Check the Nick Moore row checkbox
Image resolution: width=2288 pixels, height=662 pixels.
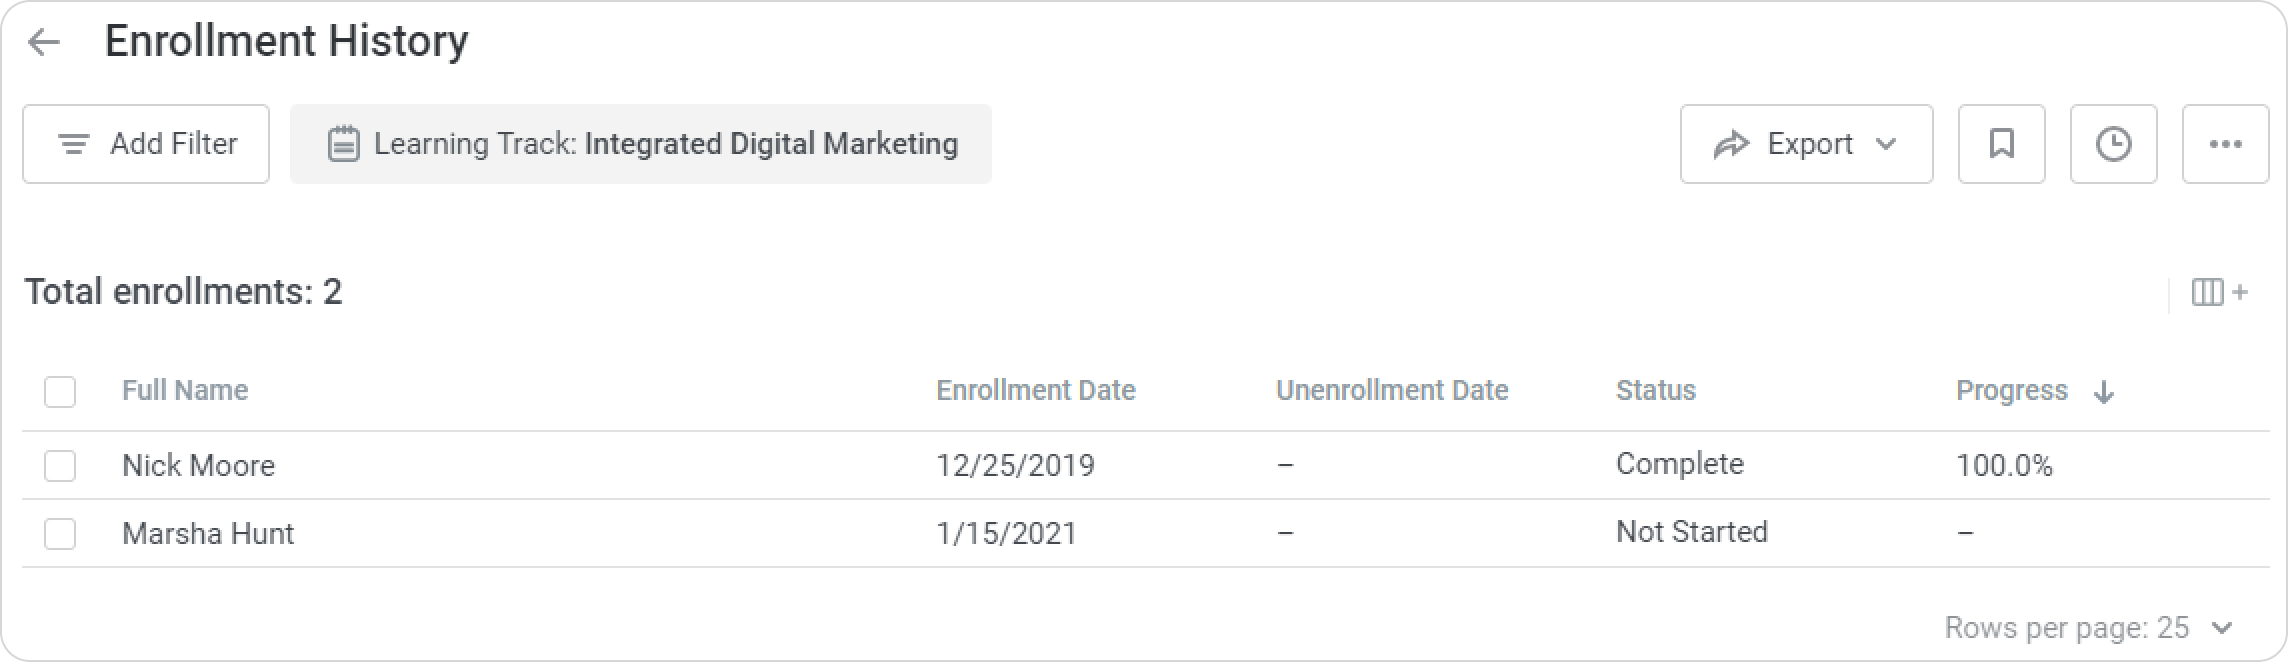click(x=60, y=465)
